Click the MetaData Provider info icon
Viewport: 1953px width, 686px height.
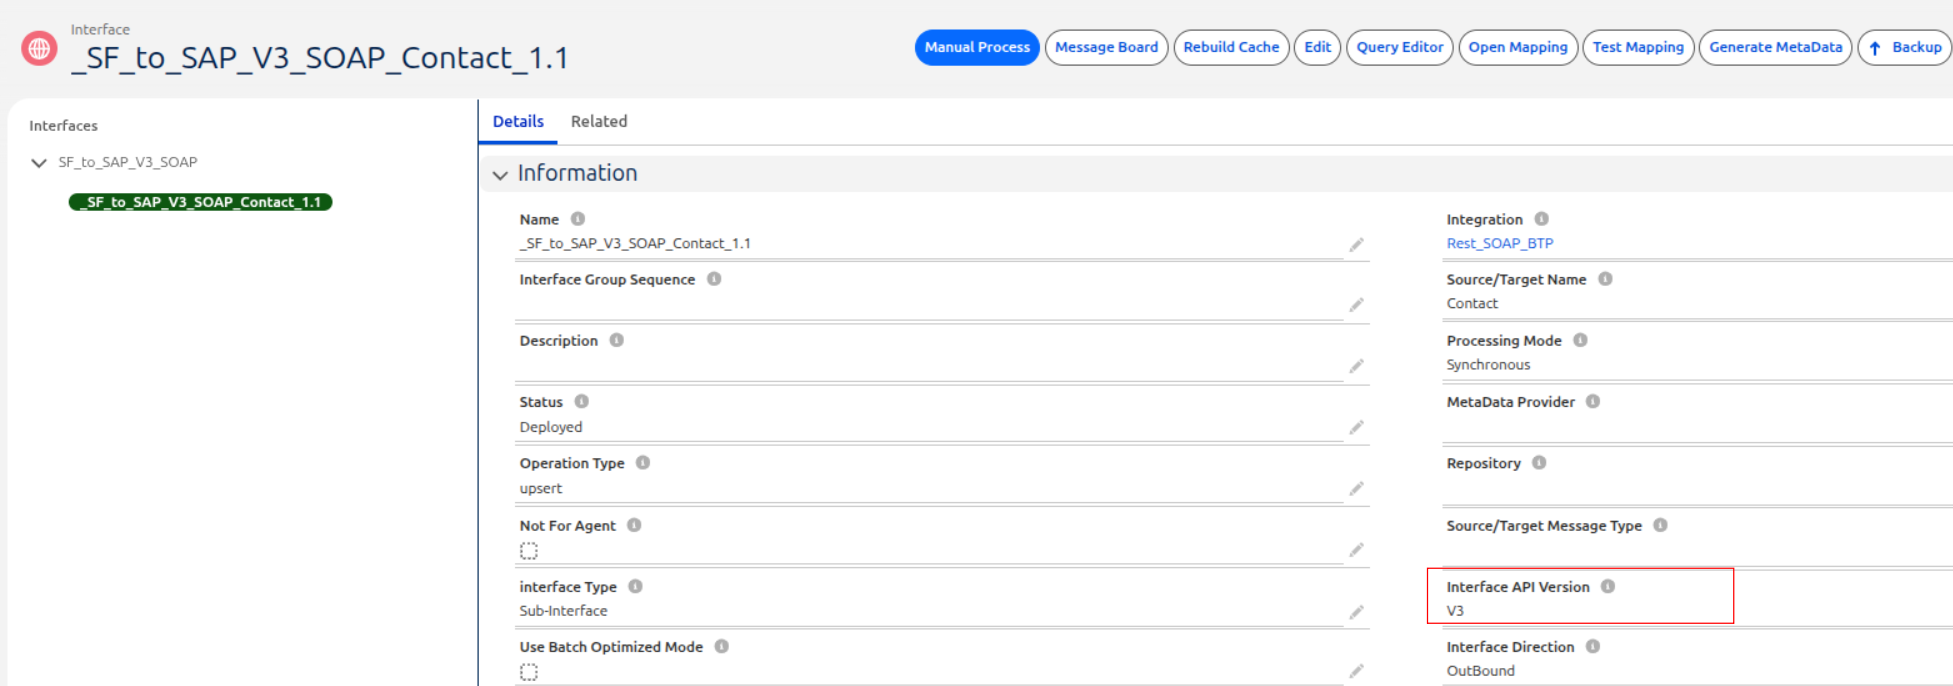coord(1593,401)
